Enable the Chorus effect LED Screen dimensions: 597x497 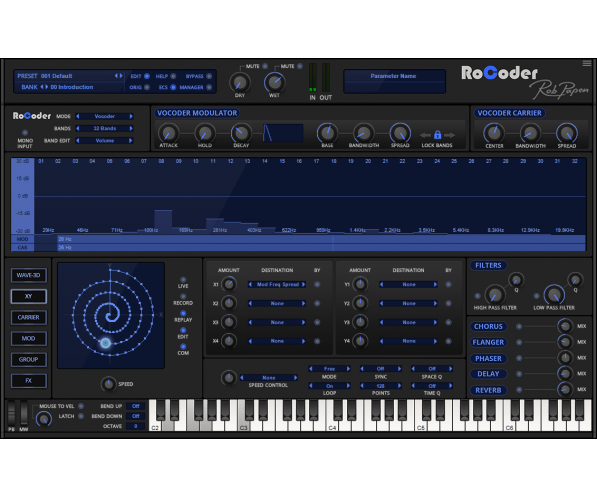[x=519, y=326]
